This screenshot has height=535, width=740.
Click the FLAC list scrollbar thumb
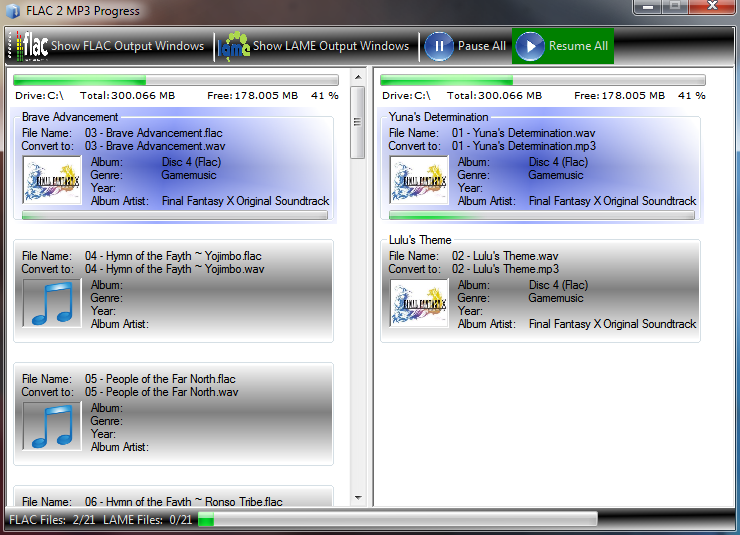click(358, 122)
